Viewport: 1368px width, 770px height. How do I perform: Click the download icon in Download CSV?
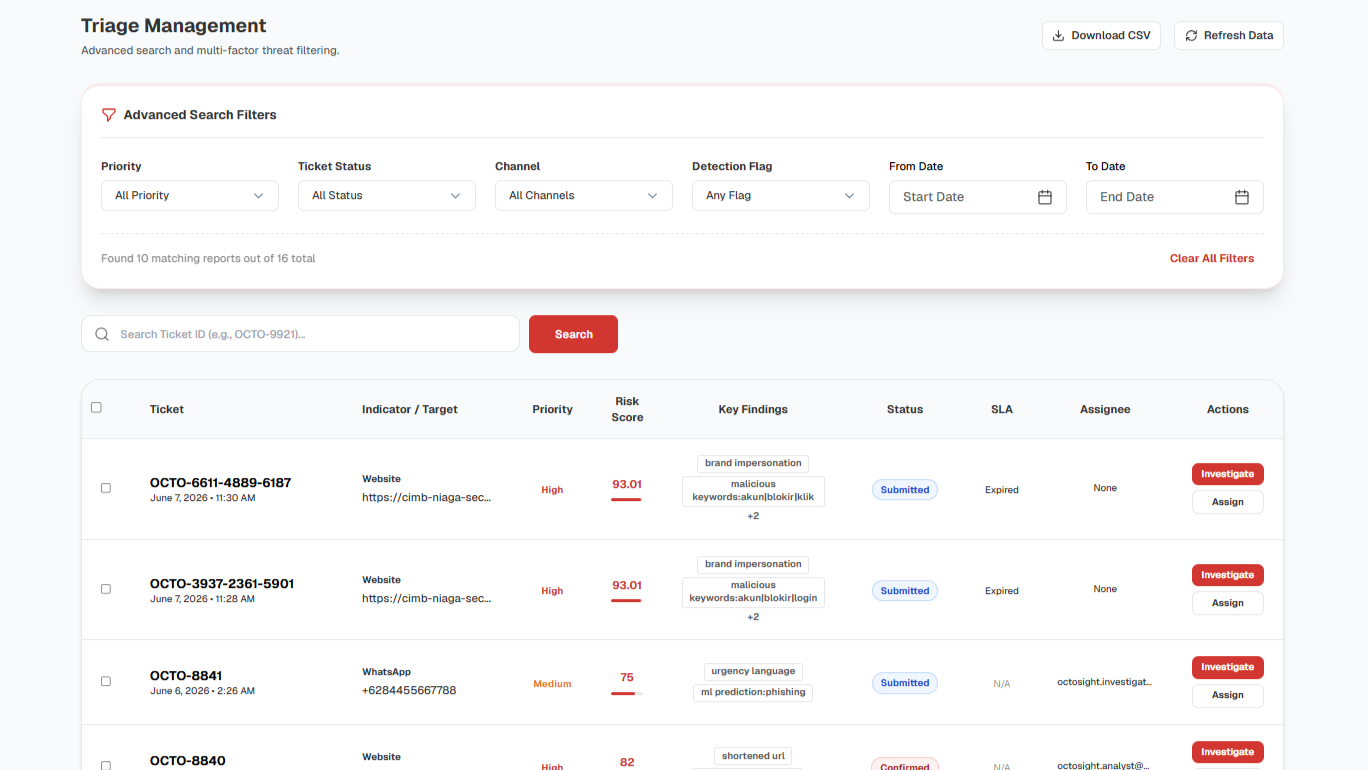(1058, 36)
